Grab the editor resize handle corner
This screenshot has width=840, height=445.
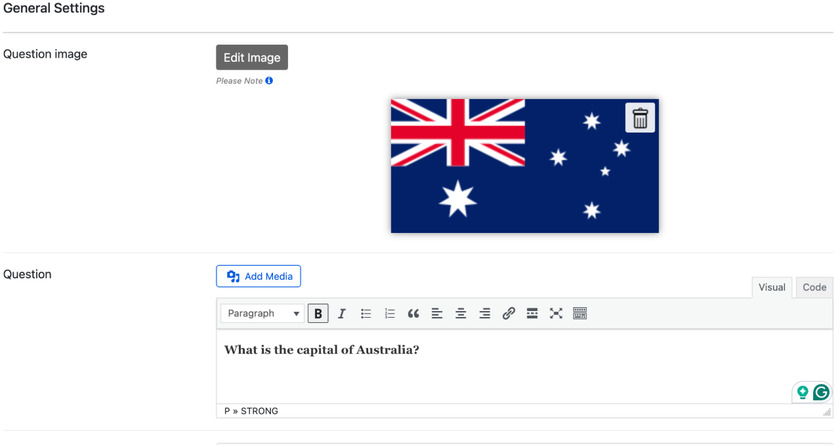[827, 412]
